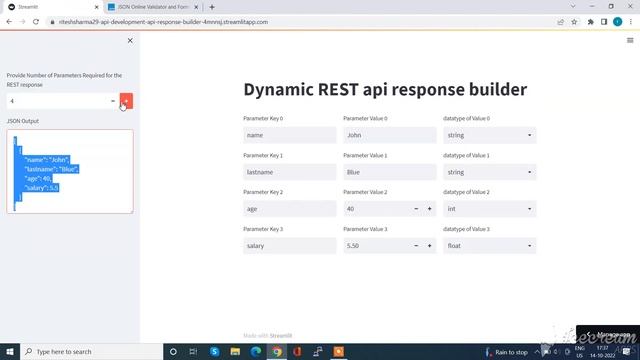Viewport: 640px width, 360px height.
Task: Reload the current page
Action: pyautogui.click(x=36, y=22)
